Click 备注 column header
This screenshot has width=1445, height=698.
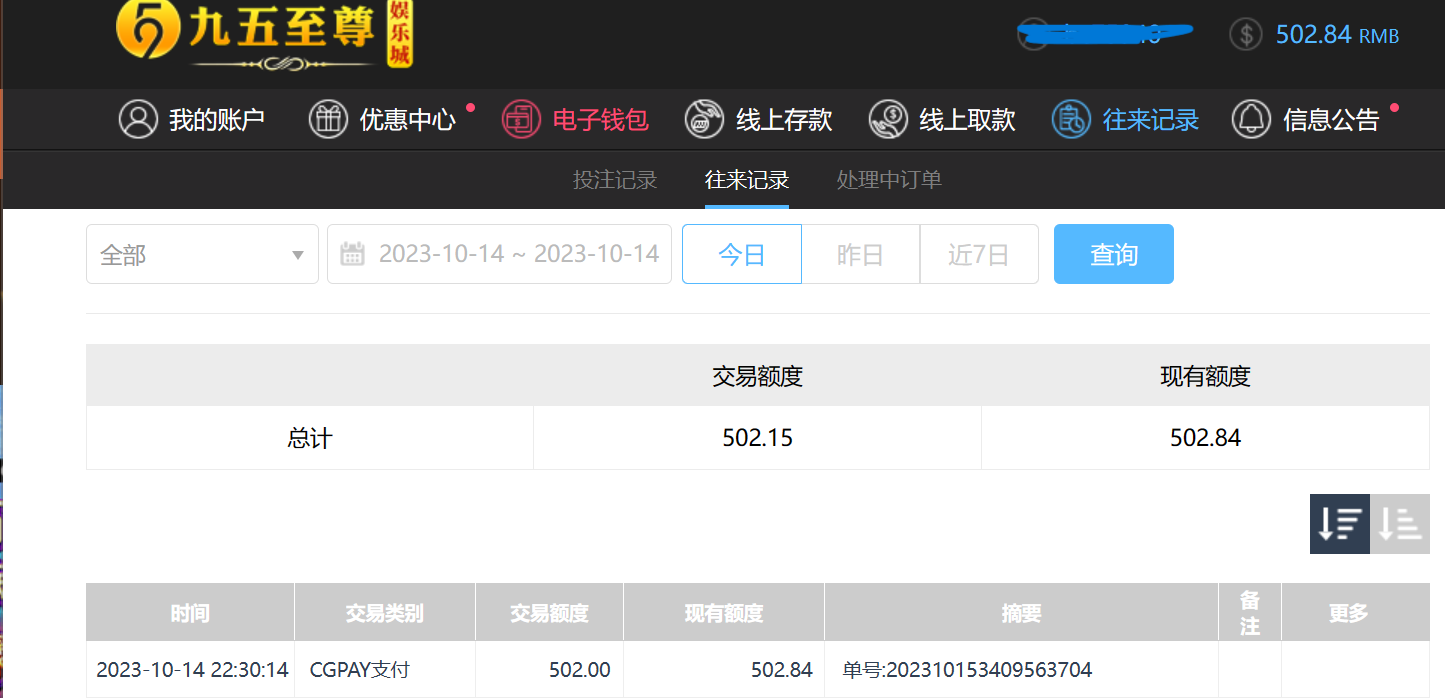point(1250,612)
